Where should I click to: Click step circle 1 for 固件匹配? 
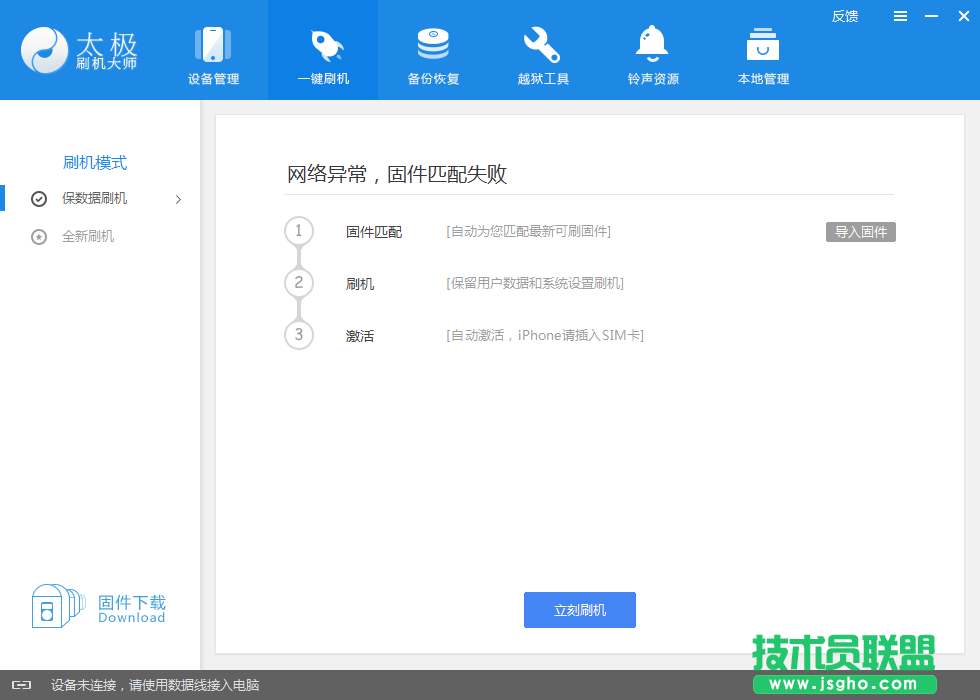[299, 231]
